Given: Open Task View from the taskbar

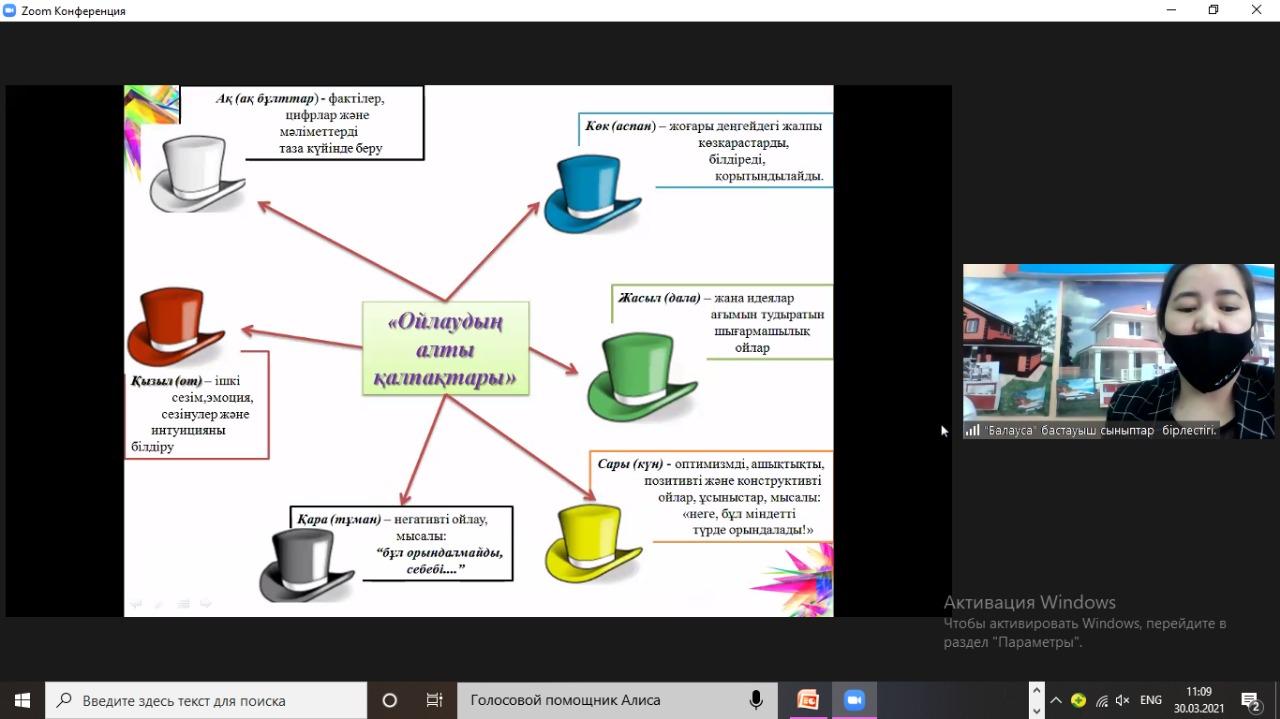Looking at the screenshot, I should tap(434, 700).
